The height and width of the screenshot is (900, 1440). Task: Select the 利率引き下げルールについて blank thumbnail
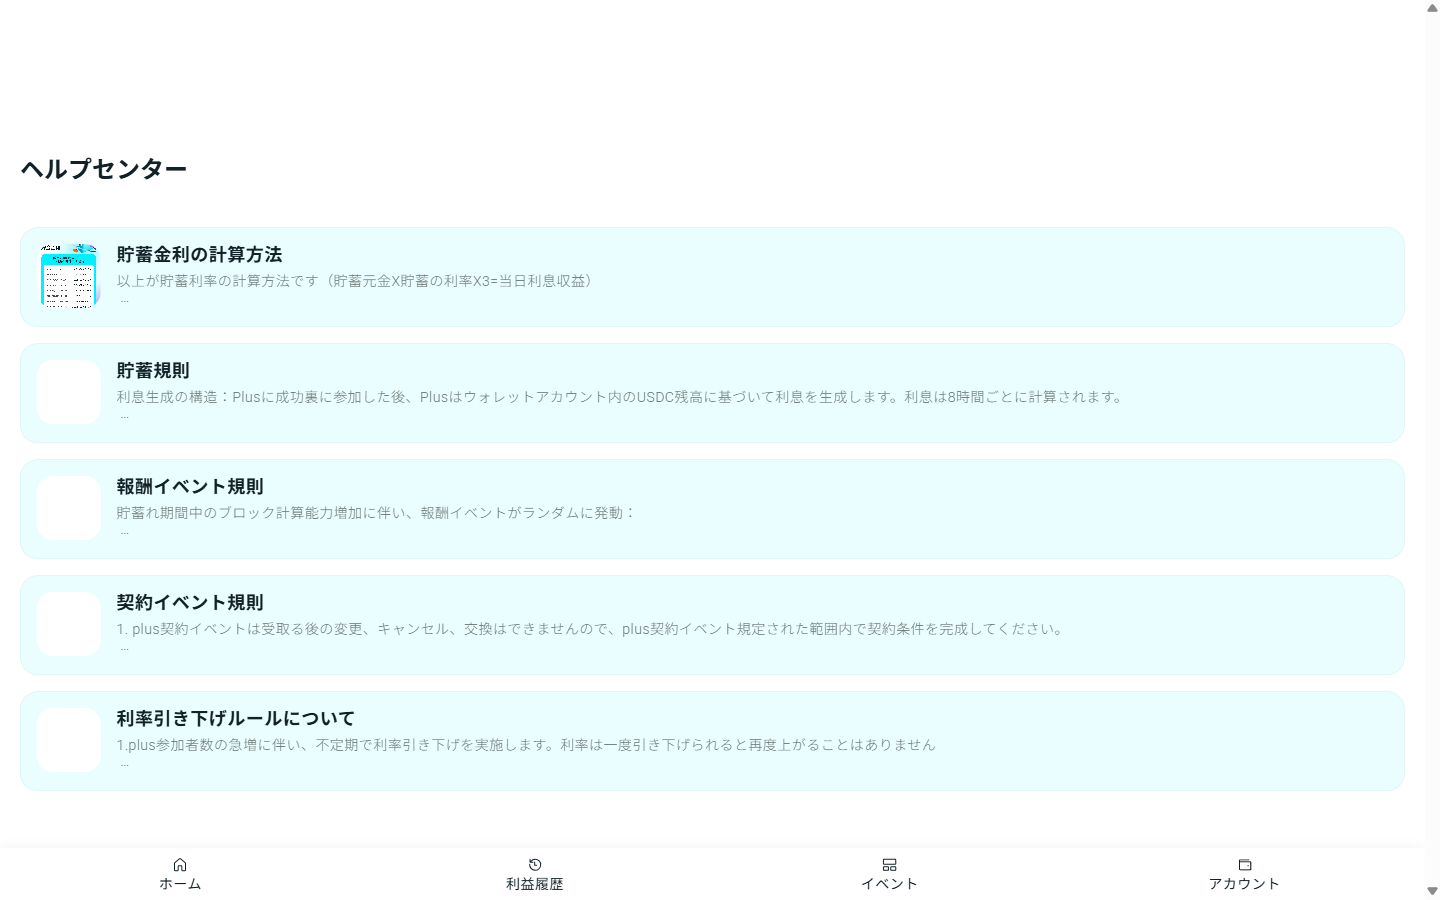coord(69,740)
